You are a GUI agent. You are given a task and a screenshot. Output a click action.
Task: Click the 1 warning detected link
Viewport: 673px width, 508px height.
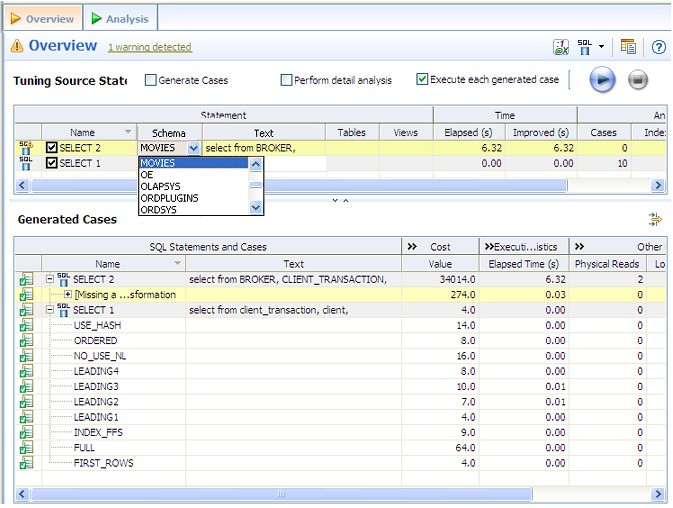pos(150,47)
